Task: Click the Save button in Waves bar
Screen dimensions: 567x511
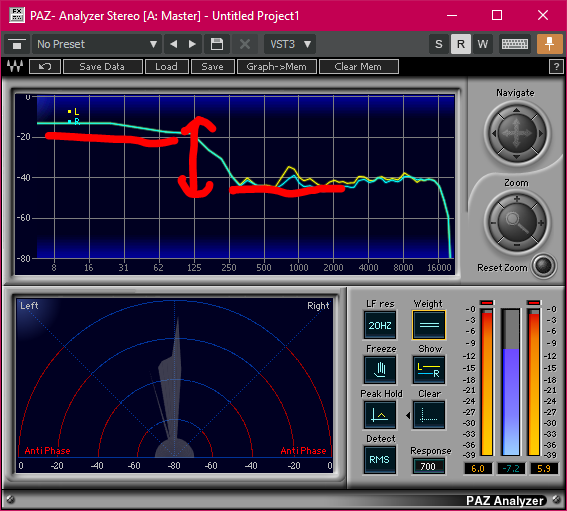Action: coord(213,67)
